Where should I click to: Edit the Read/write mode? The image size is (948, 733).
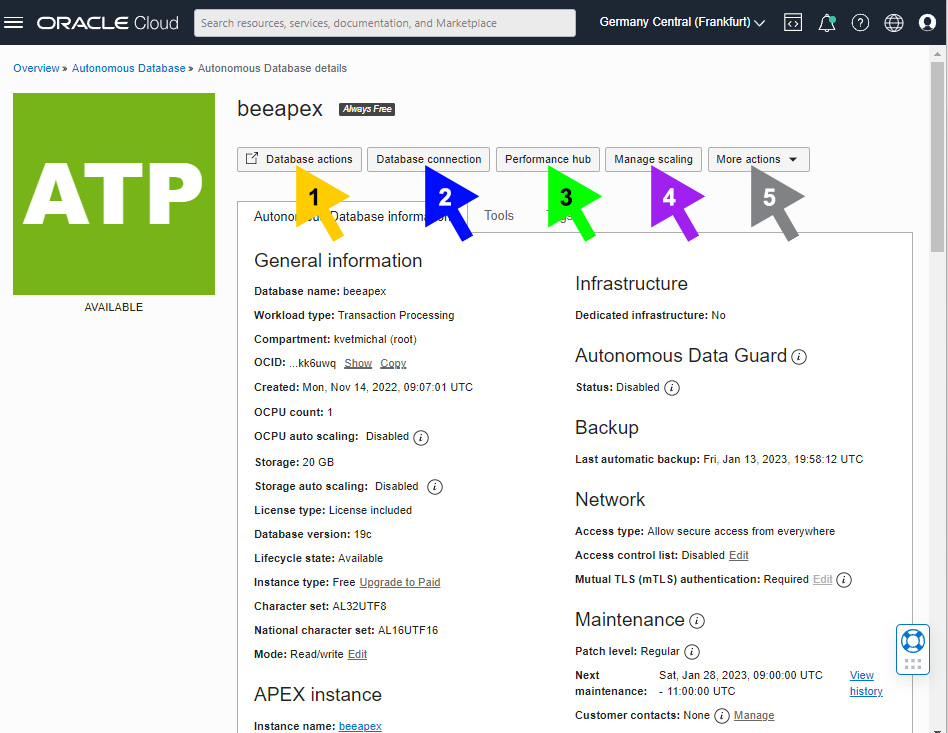[357, 654]
